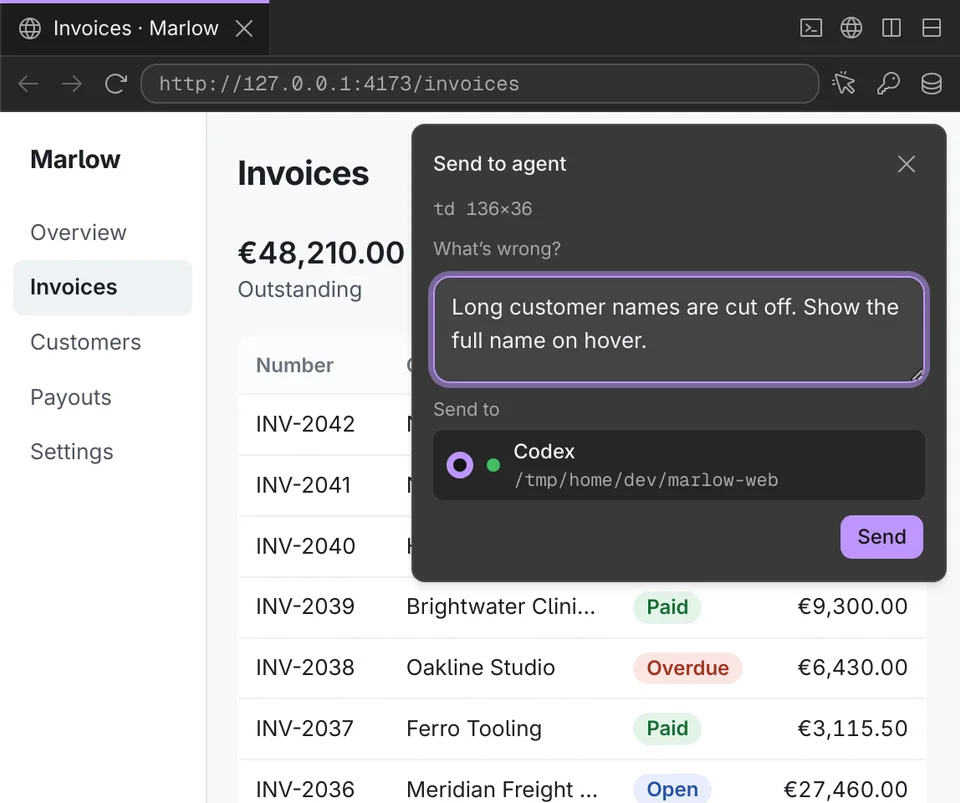Go back with the left arrow
The image size is (960, 803).
click(28, 84)
